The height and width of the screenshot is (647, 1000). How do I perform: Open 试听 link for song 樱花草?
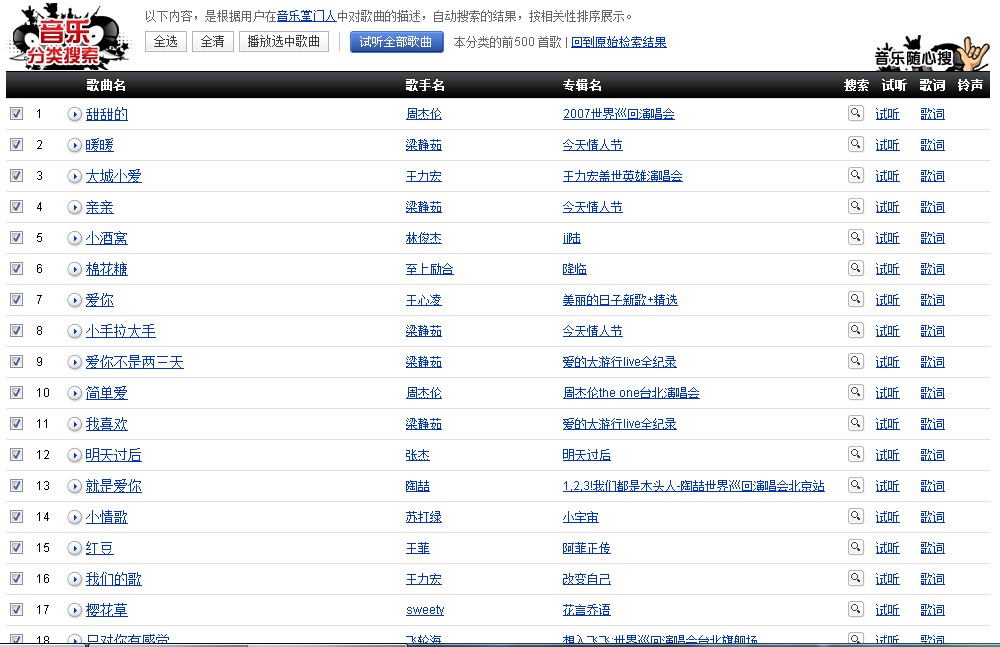[x=887, y=610]
